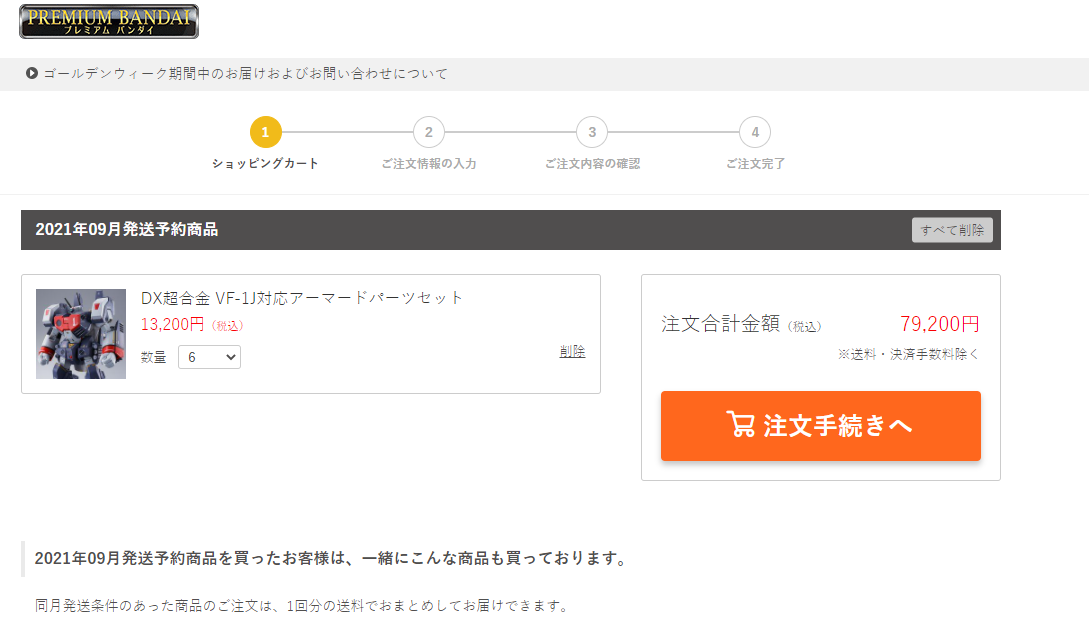This screenshot has height=626, width=1089.
Task: Select step 2 order information circle
Action: coord(429,132)
